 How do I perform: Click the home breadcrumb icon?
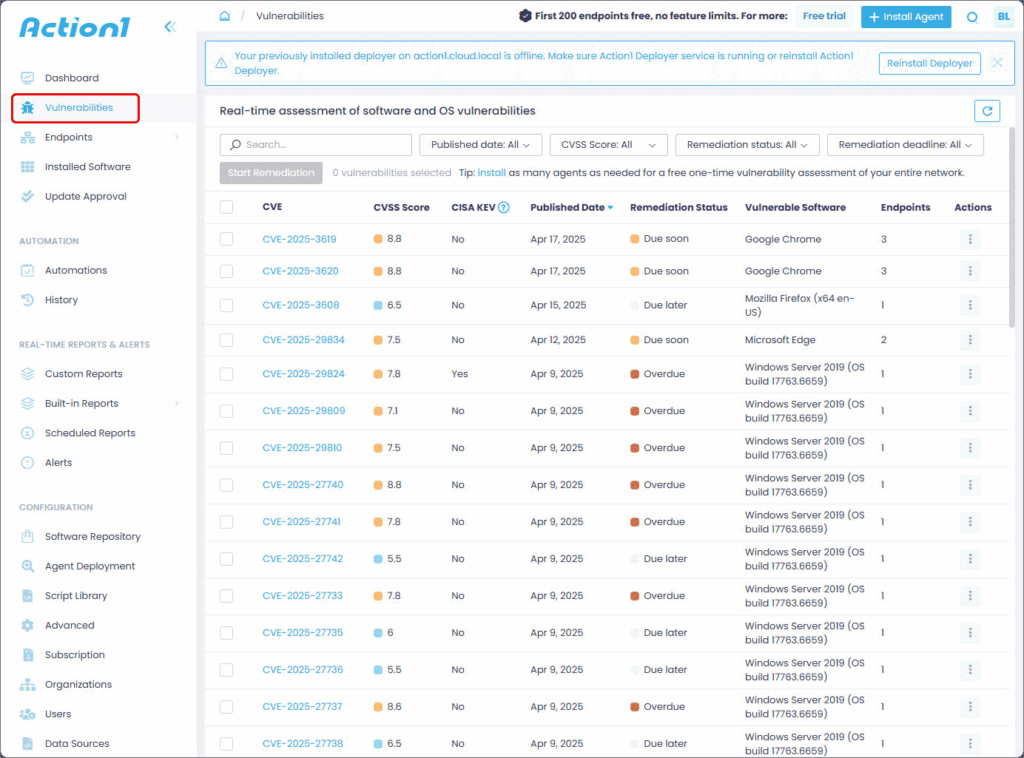(x=225, y=16)
